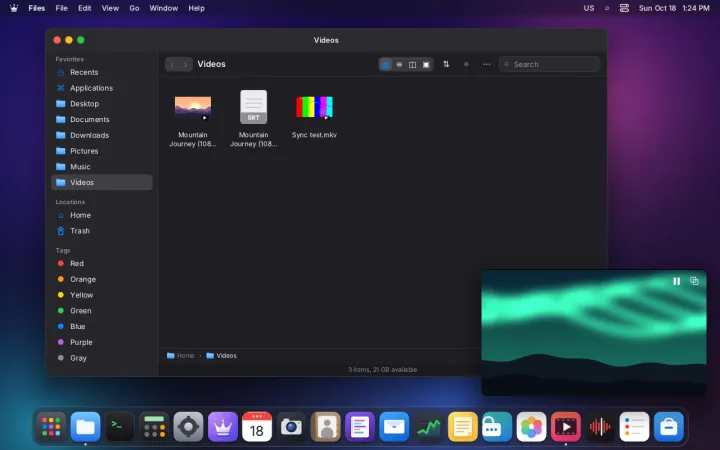The height and width of the screenshot is (450, 720).
Task: Filter by the Yellow tag
Action: coord(101,295)
